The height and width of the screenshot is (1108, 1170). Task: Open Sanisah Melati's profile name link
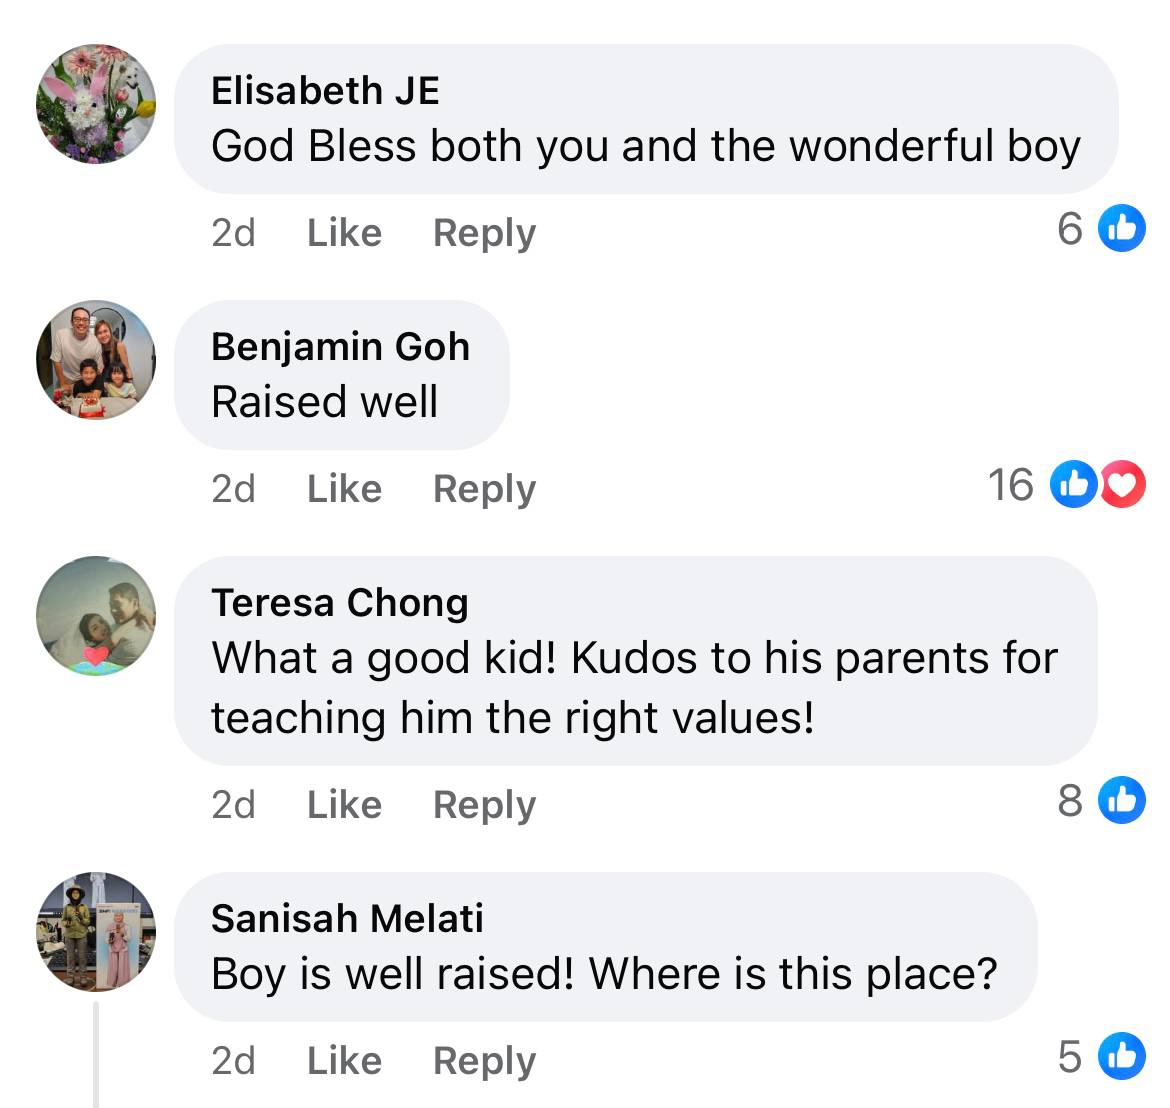(347, 918)
